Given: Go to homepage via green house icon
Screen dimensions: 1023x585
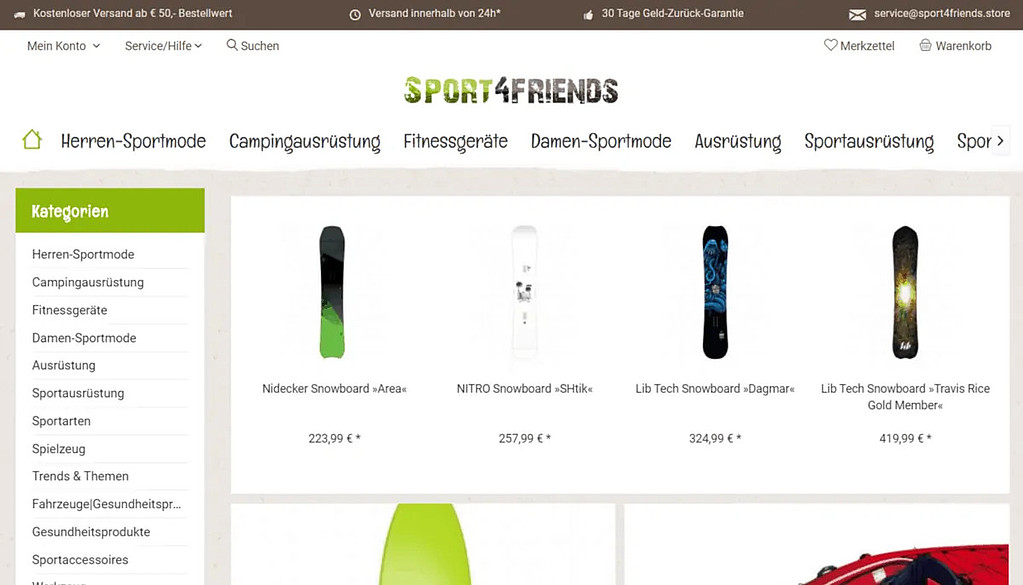Looking at the screenshot, I should coord(32,140).
